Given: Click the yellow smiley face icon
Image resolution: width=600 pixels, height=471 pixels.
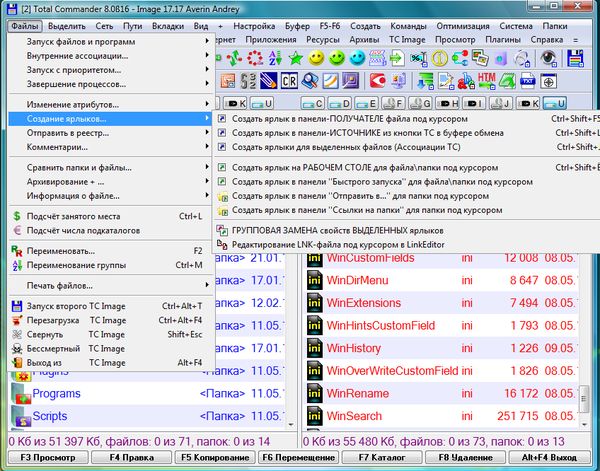Looking at the screenshot, I should point(316,58).
